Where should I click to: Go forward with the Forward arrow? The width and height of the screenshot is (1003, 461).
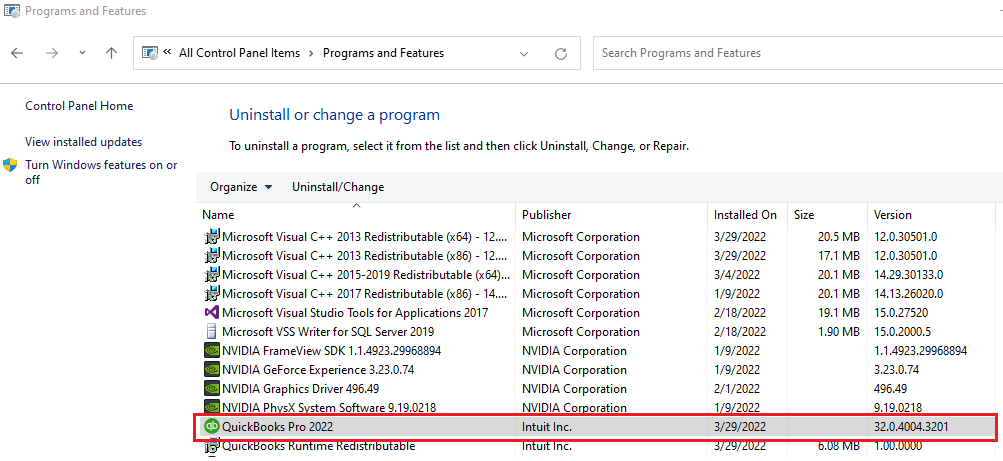tap(52, 53)
